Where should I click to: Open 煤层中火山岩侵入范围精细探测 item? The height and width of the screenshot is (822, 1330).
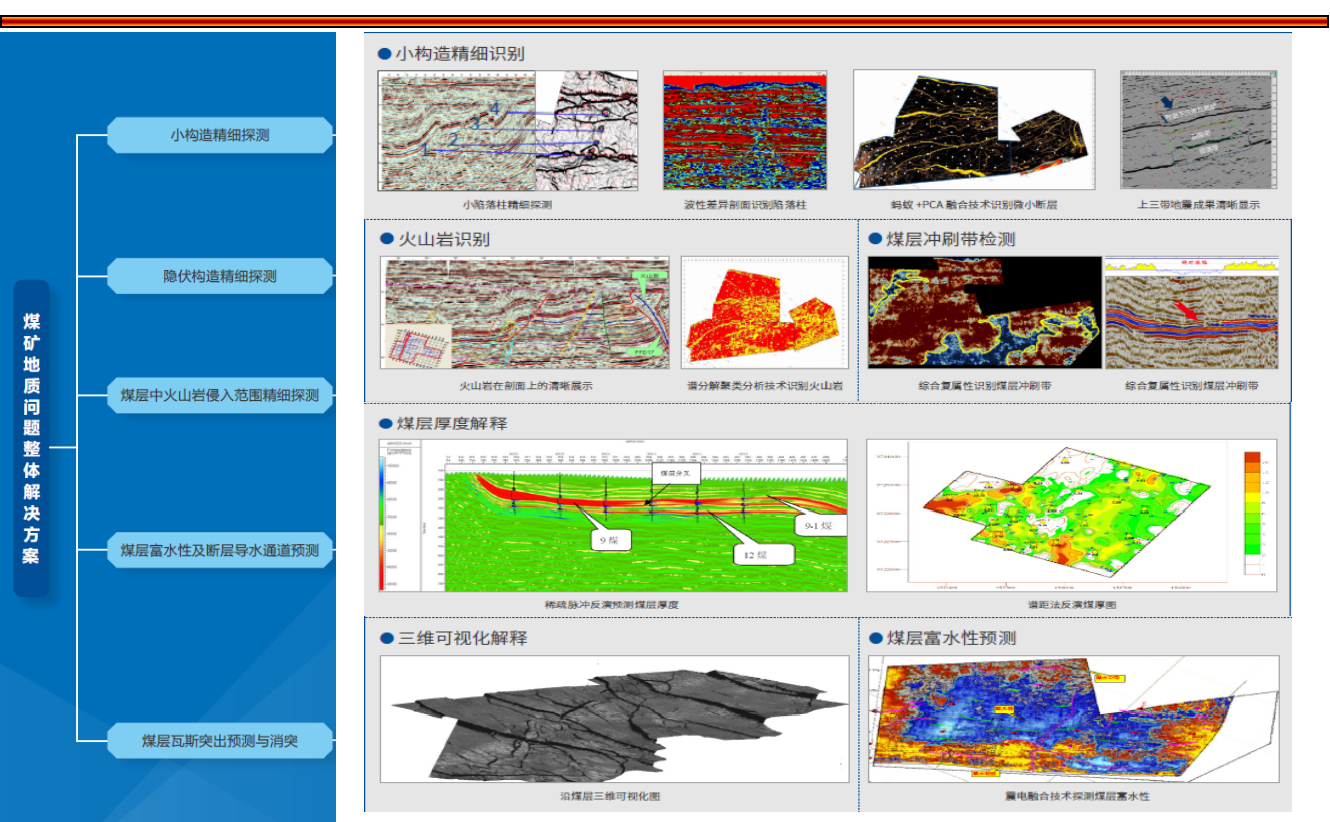[219, 395]
